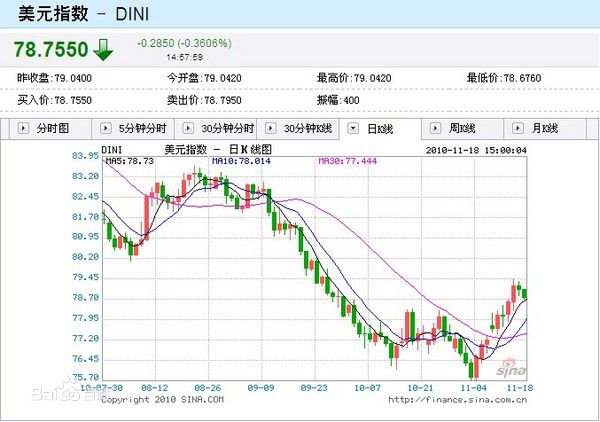Screen dimensions: 600x422
Task: Click the 10-07 date axis label
Action: click(x=367, y=388)
